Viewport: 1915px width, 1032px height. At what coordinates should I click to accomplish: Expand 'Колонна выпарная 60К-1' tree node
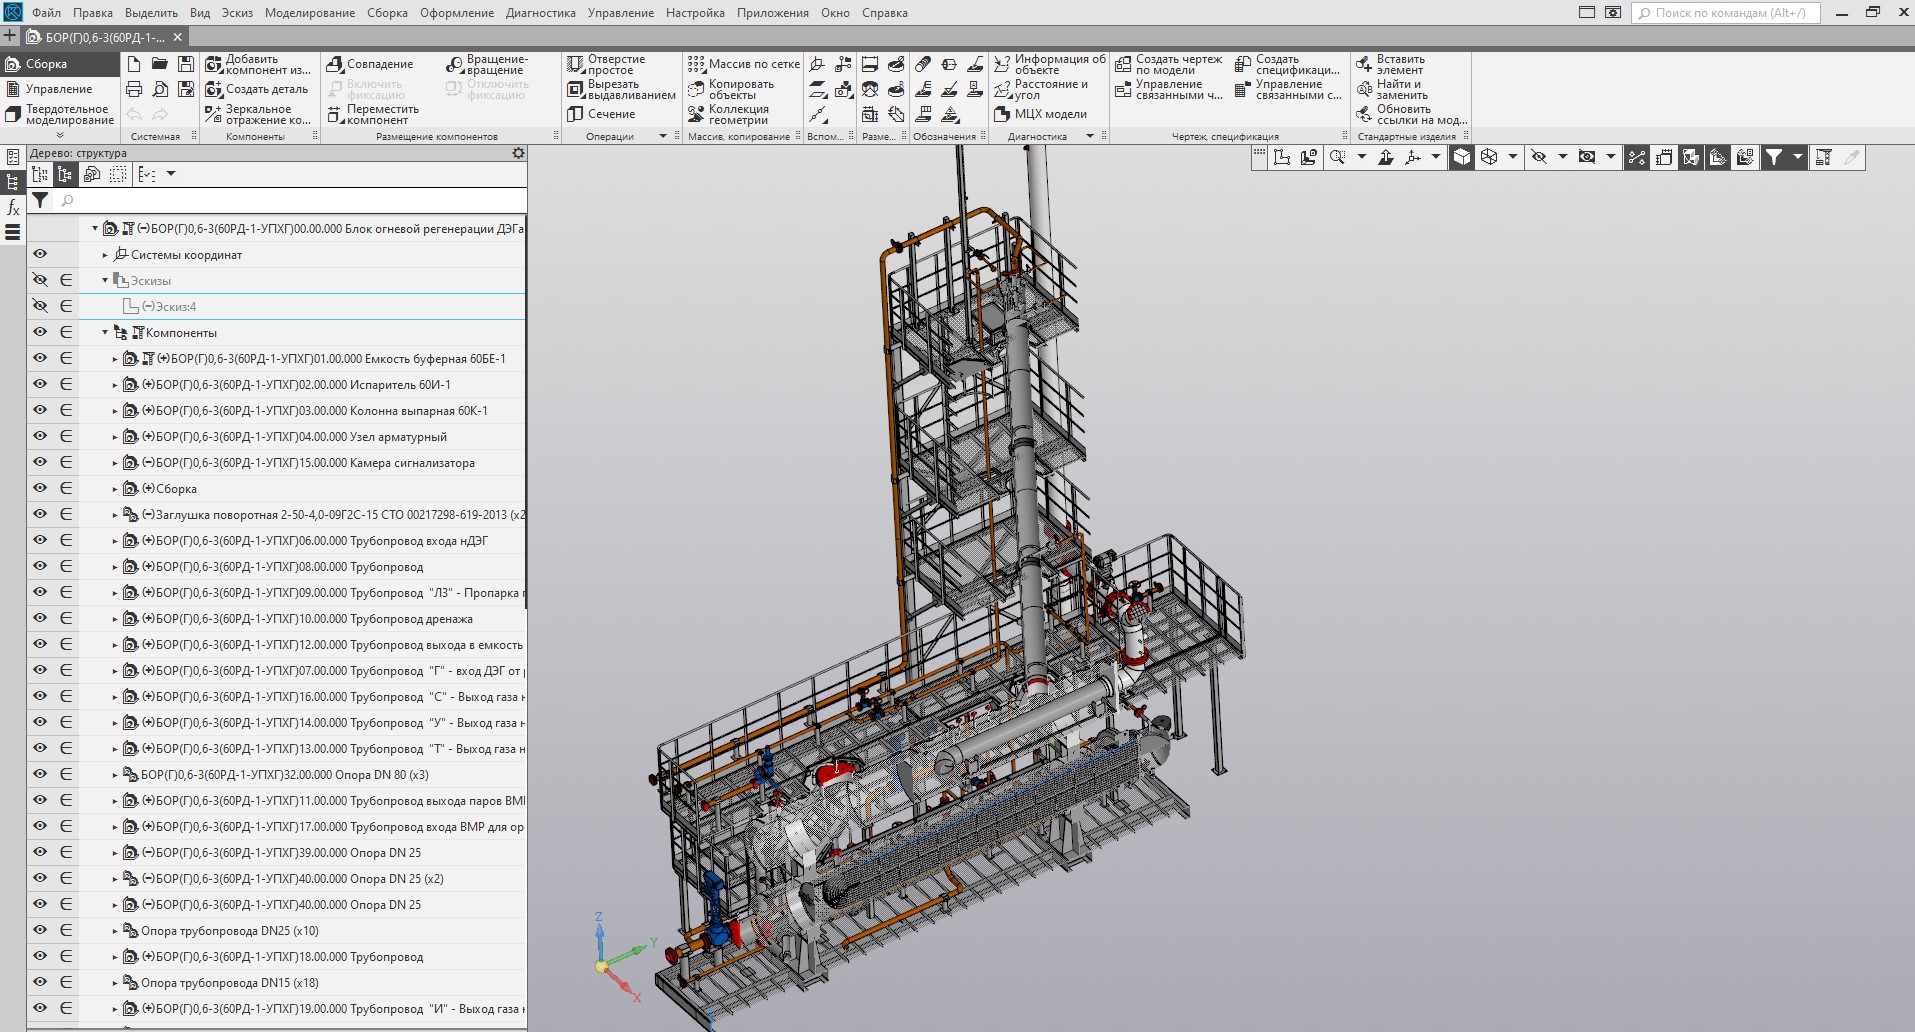tap(115, 411)
